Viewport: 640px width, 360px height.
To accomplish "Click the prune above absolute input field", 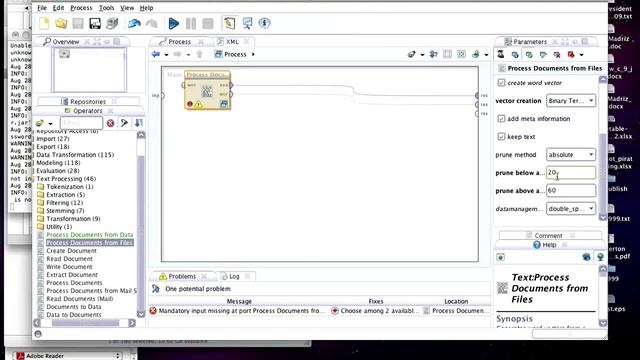I will [571, 190].
